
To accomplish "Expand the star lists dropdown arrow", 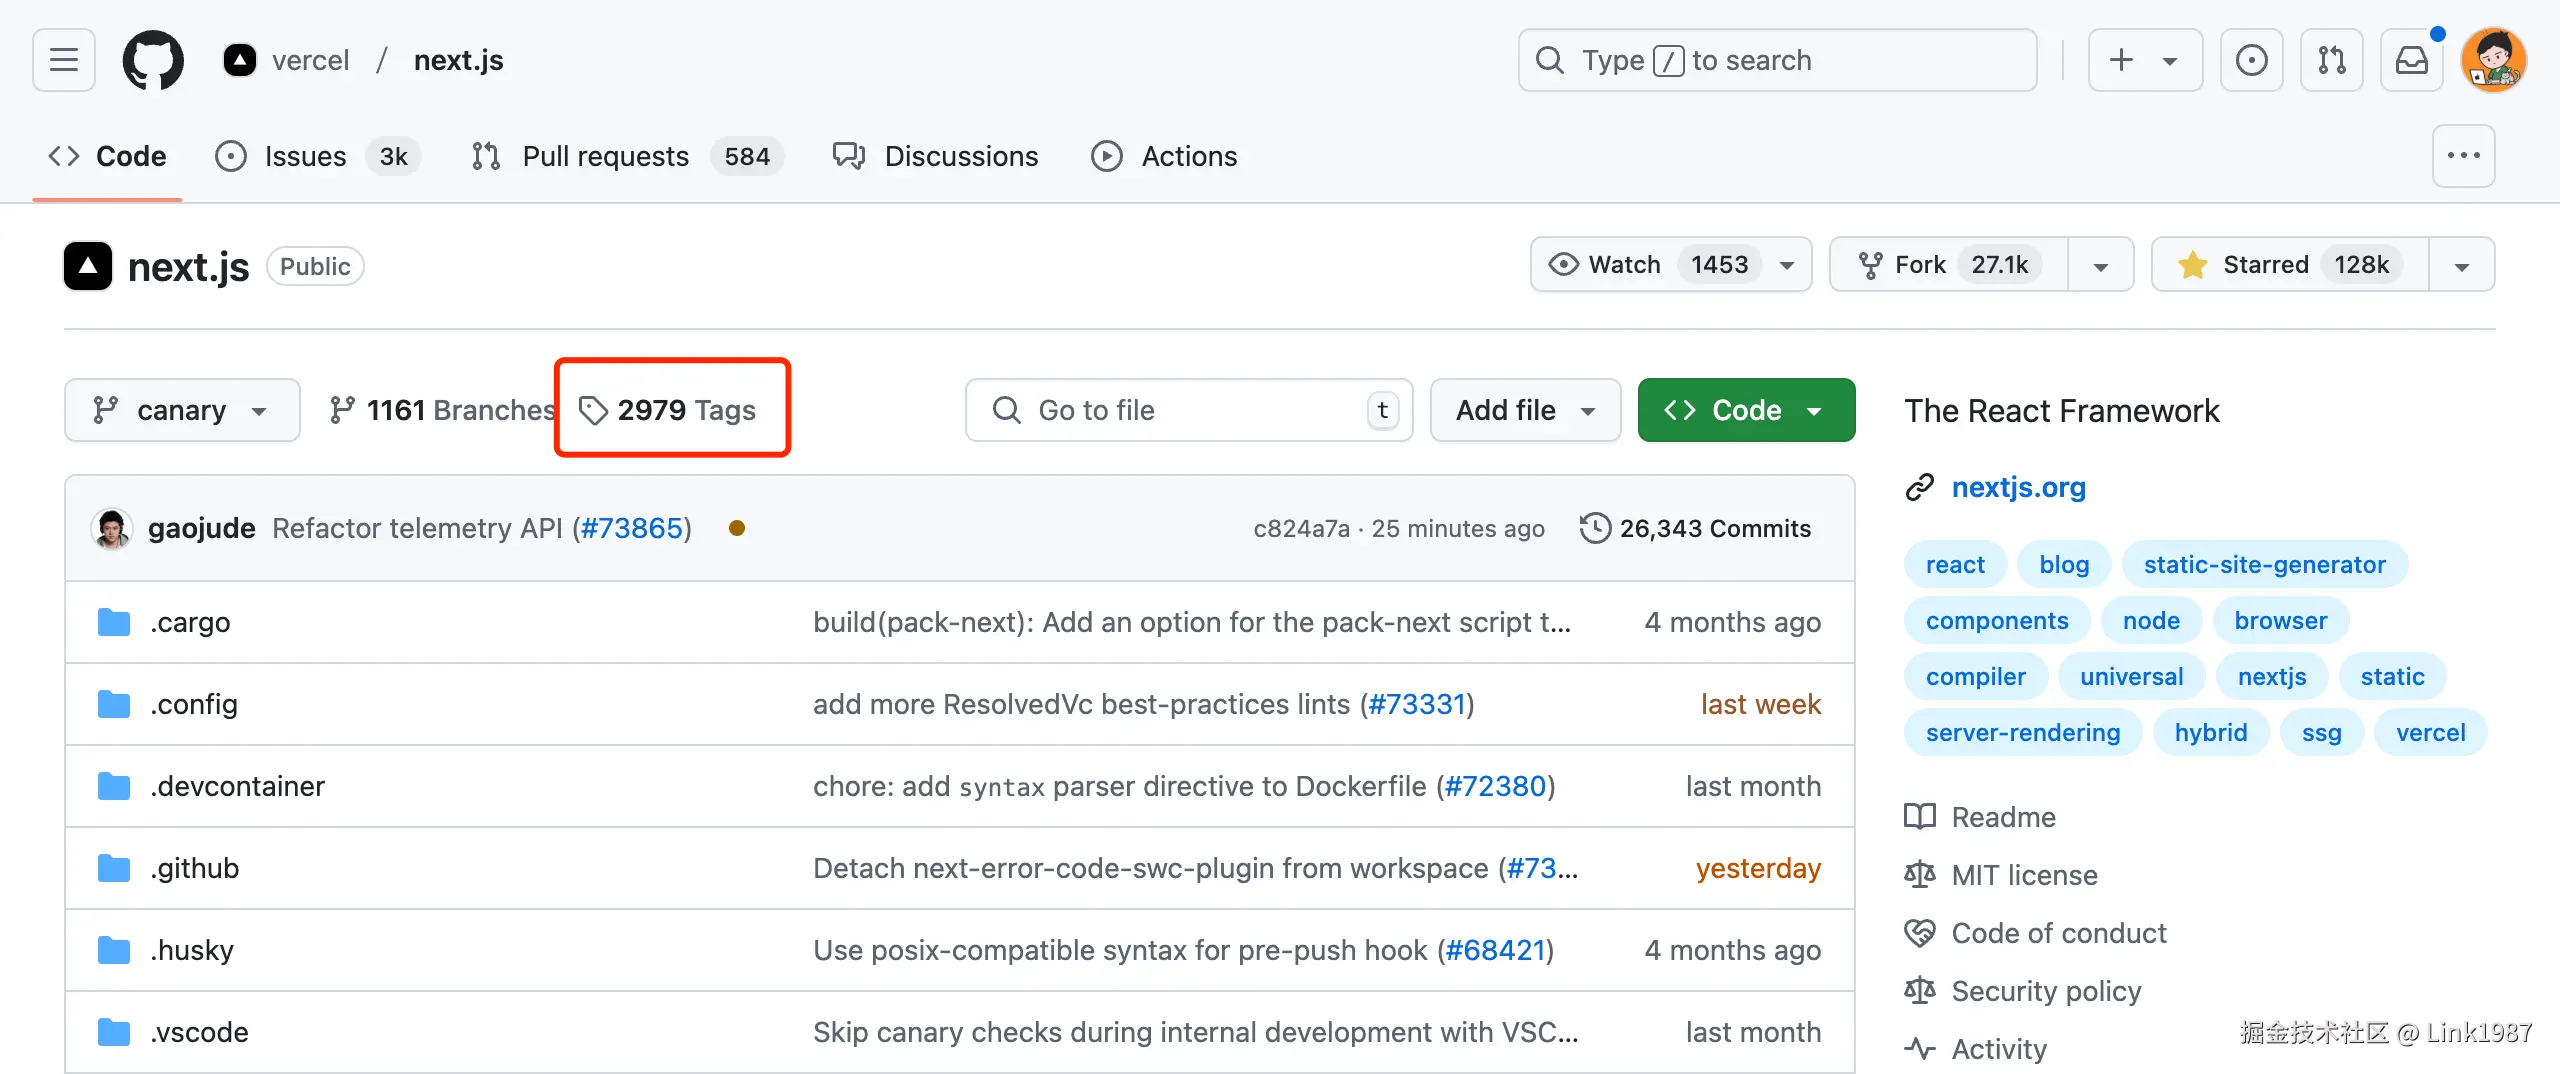I will [x=2462, y=264].
